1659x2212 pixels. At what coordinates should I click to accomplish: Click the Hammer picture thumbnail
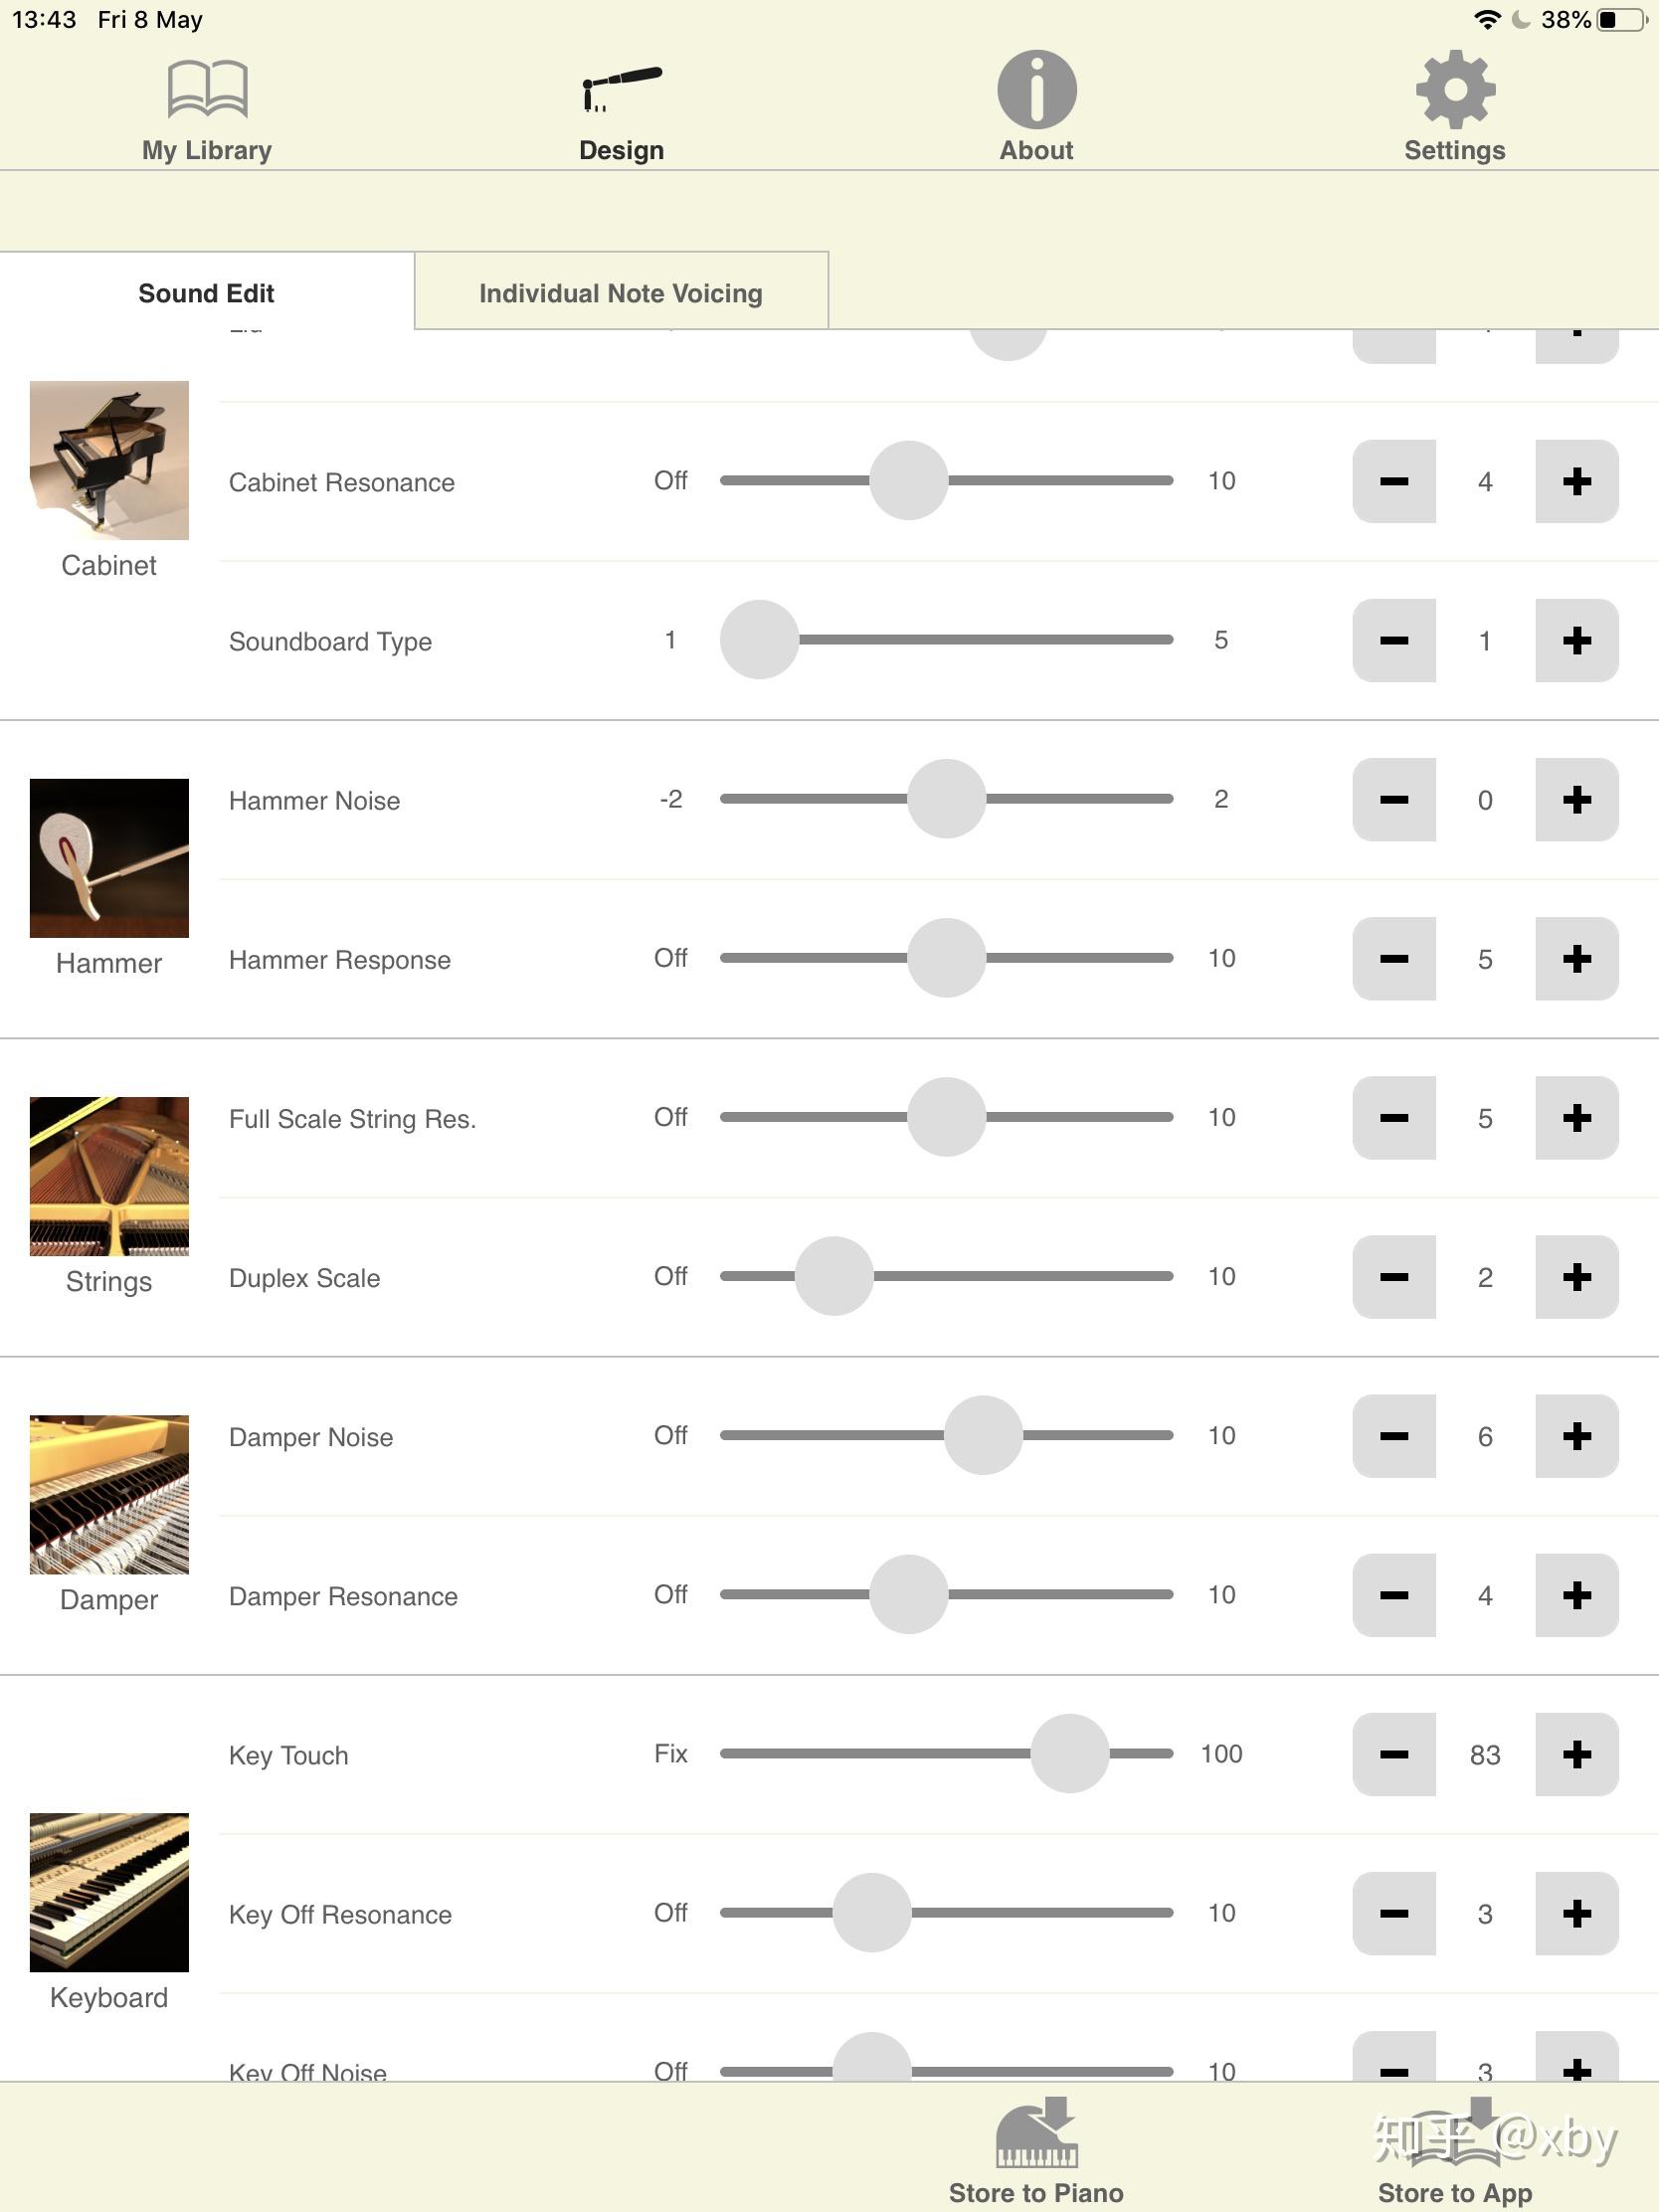(x=109, y=858)
